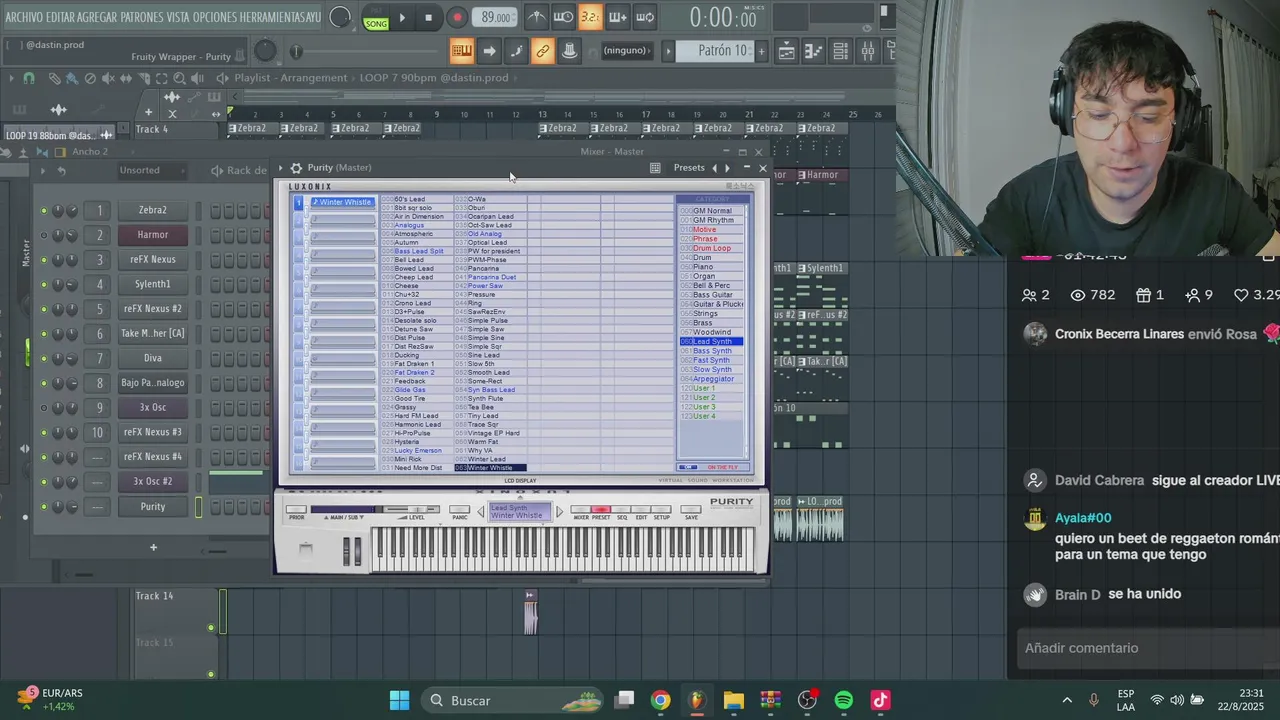1280x720 pixels.
Task: Select the playlist Paint brush tool
Action: click(72, 78)
